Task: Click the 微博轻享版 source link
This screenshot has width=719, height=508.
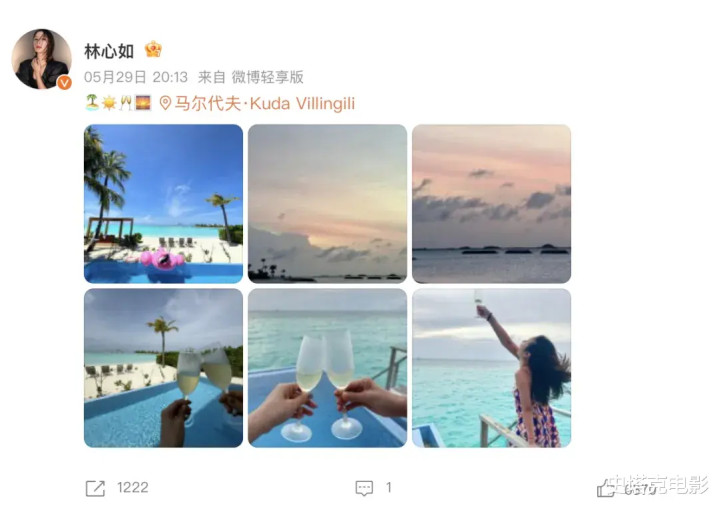Action: (x=267, y=77)
